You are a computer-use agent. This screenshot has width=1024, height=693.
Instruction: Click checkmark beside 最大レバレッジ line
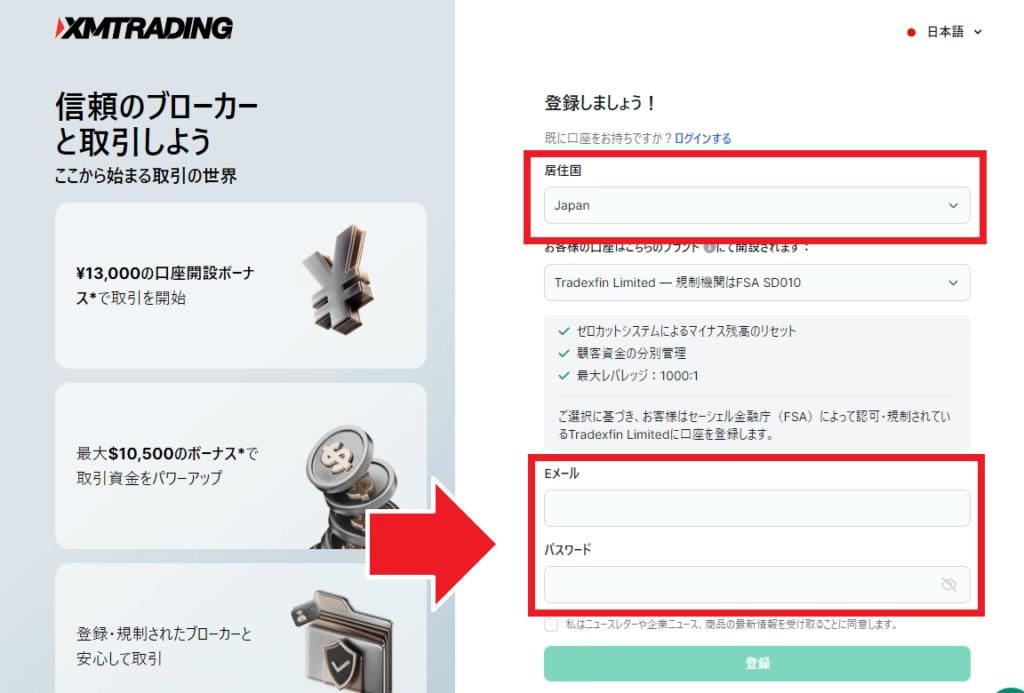pos(564,376)
